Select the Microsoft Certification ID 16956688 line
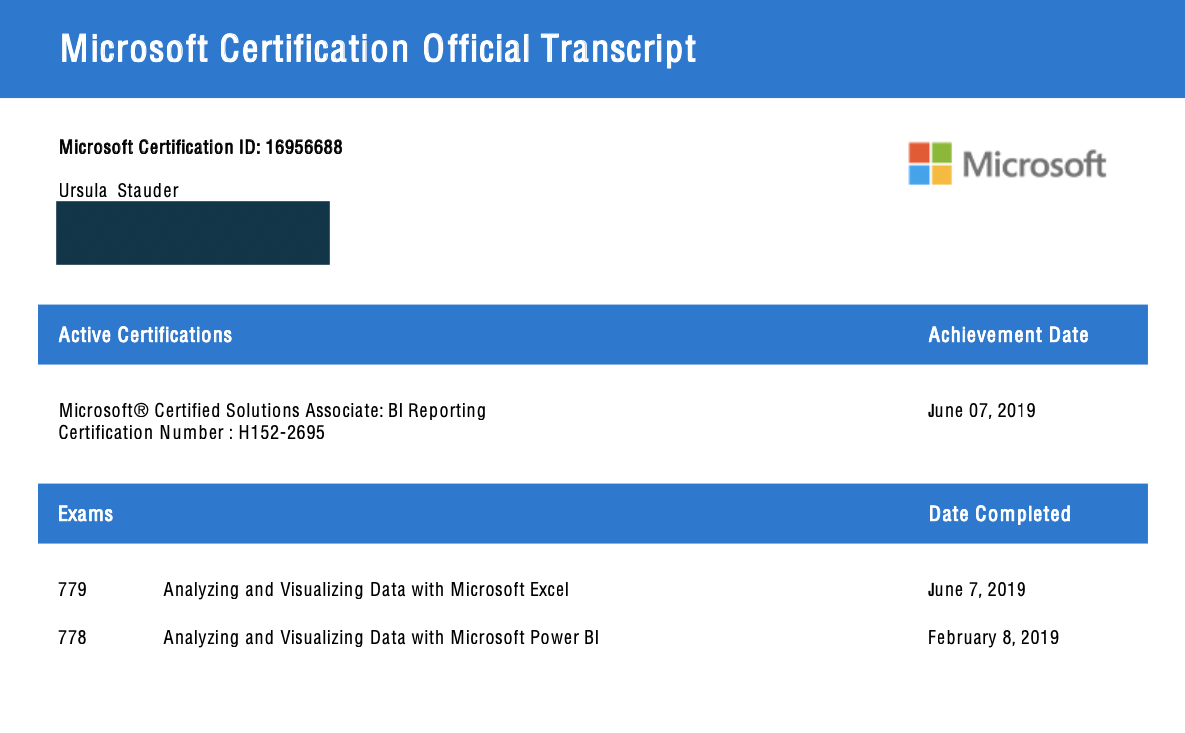 pos(200,148)
